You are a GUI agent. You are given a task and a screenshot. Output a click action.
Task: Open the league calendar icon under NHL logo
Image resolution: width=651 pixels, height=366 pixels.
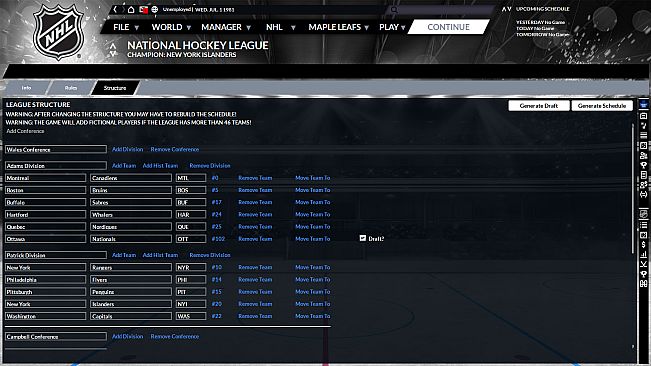click(644, 235)
